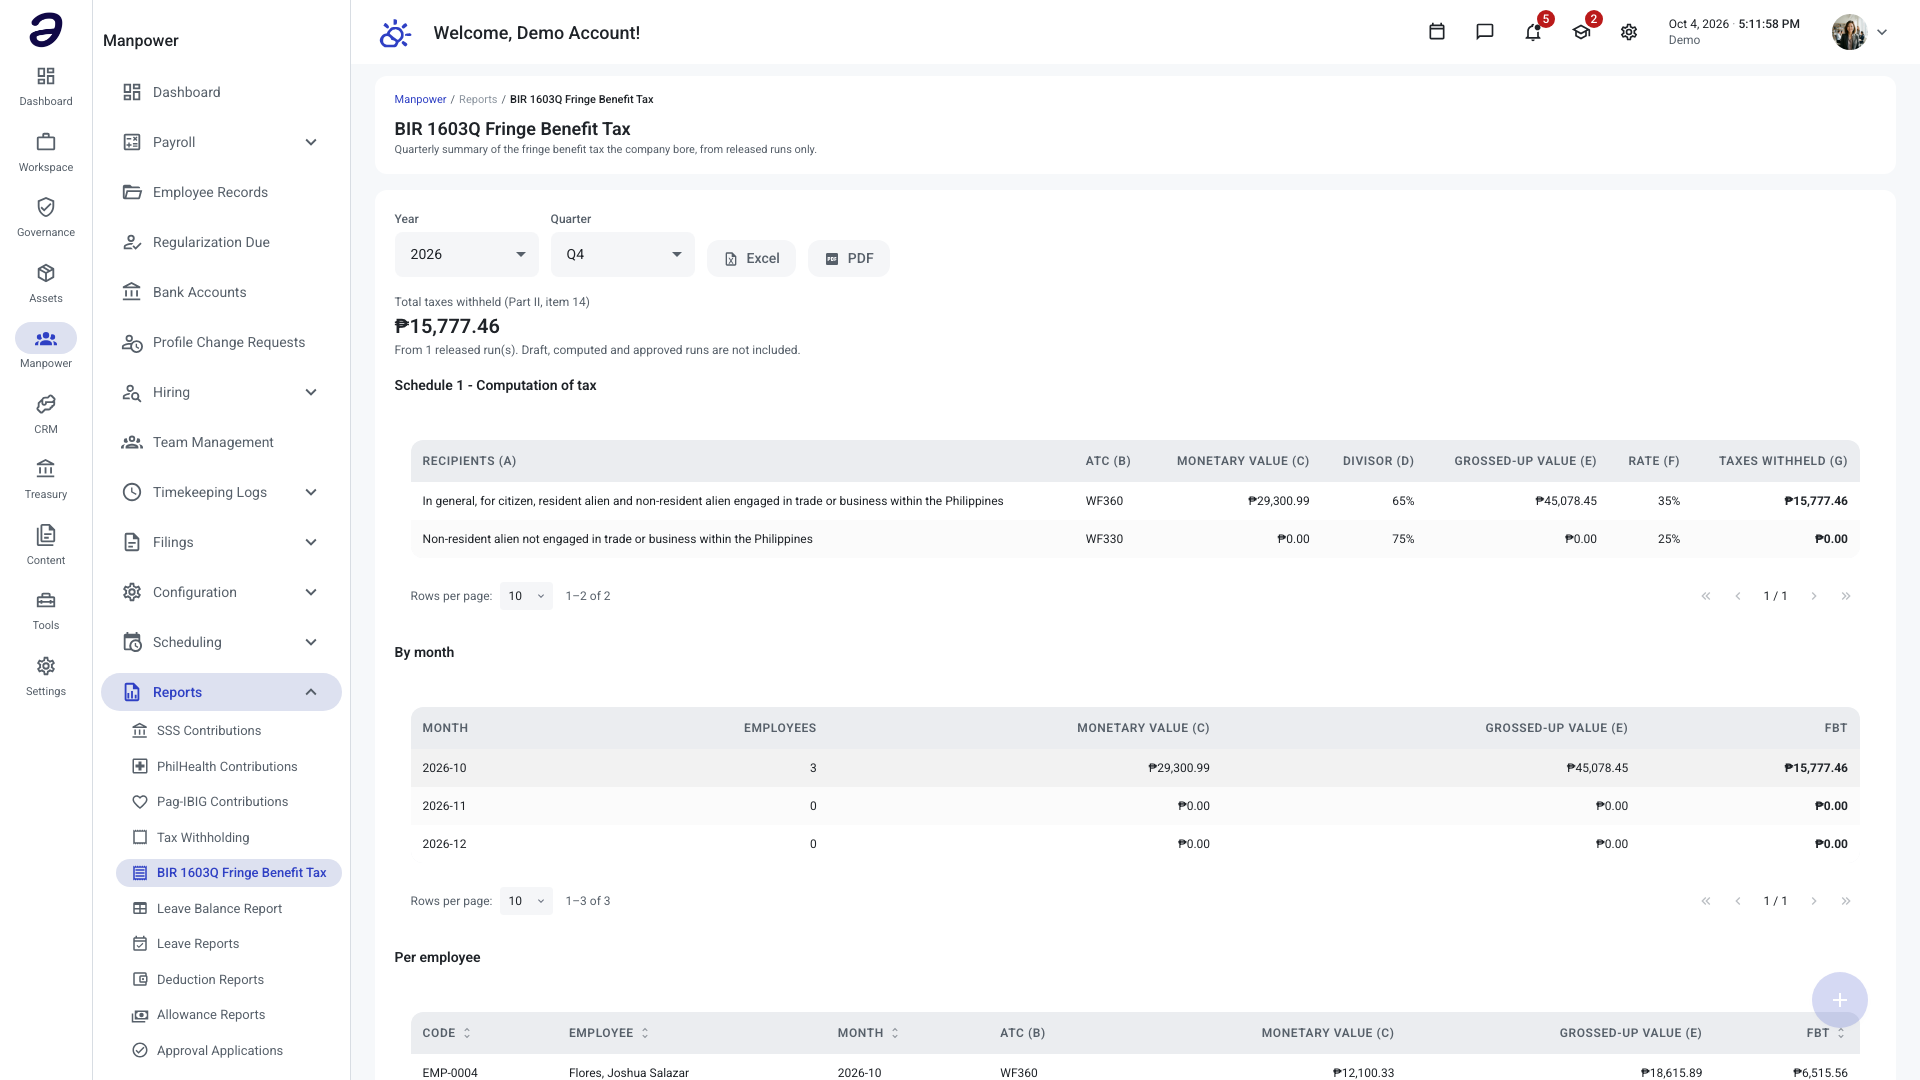Open Leave Balance Report
Screen dimensions: 1920x1080
click(x=229, y=909)
